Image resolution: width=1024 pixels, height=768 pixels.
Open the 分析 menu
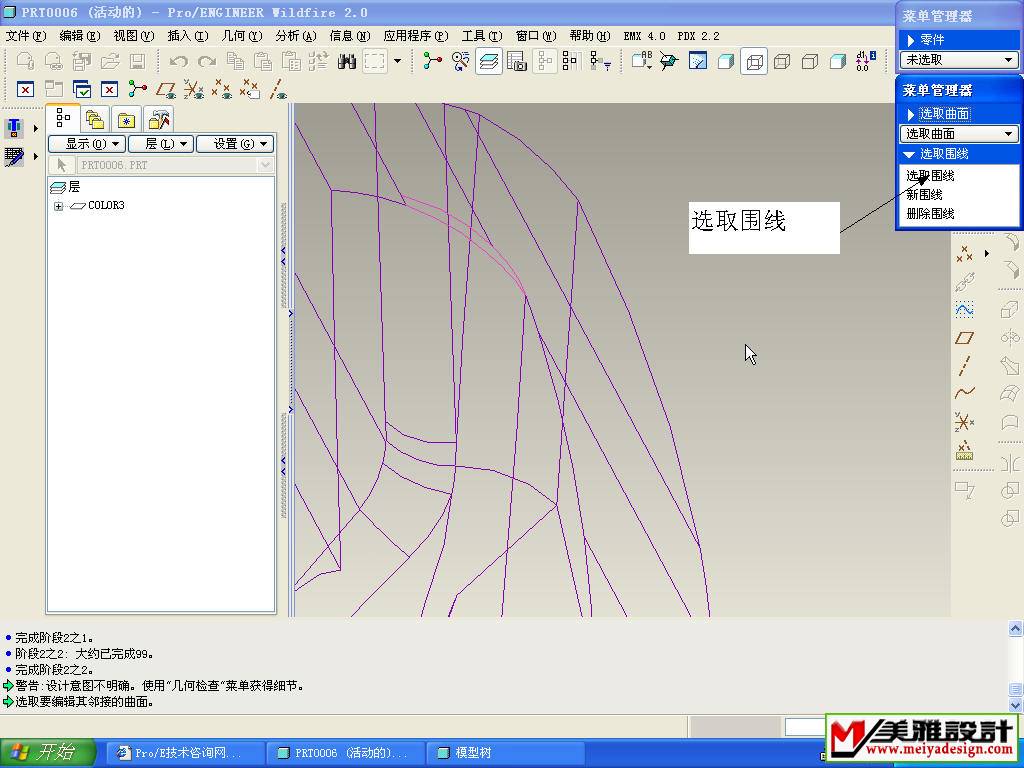296,36
